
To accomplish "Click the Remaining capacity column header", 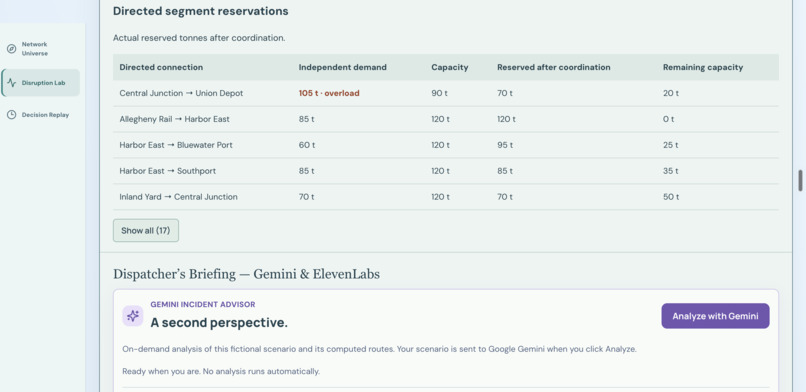I will point(703,67).
